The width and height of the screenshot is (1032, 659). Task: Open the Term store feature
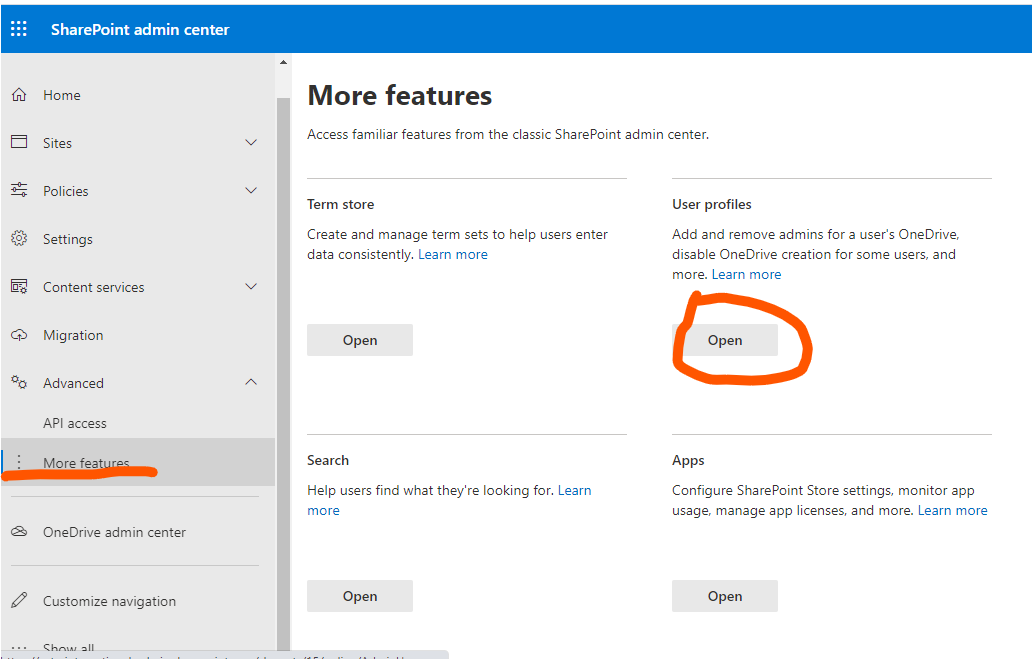click(x=360, y=340)
